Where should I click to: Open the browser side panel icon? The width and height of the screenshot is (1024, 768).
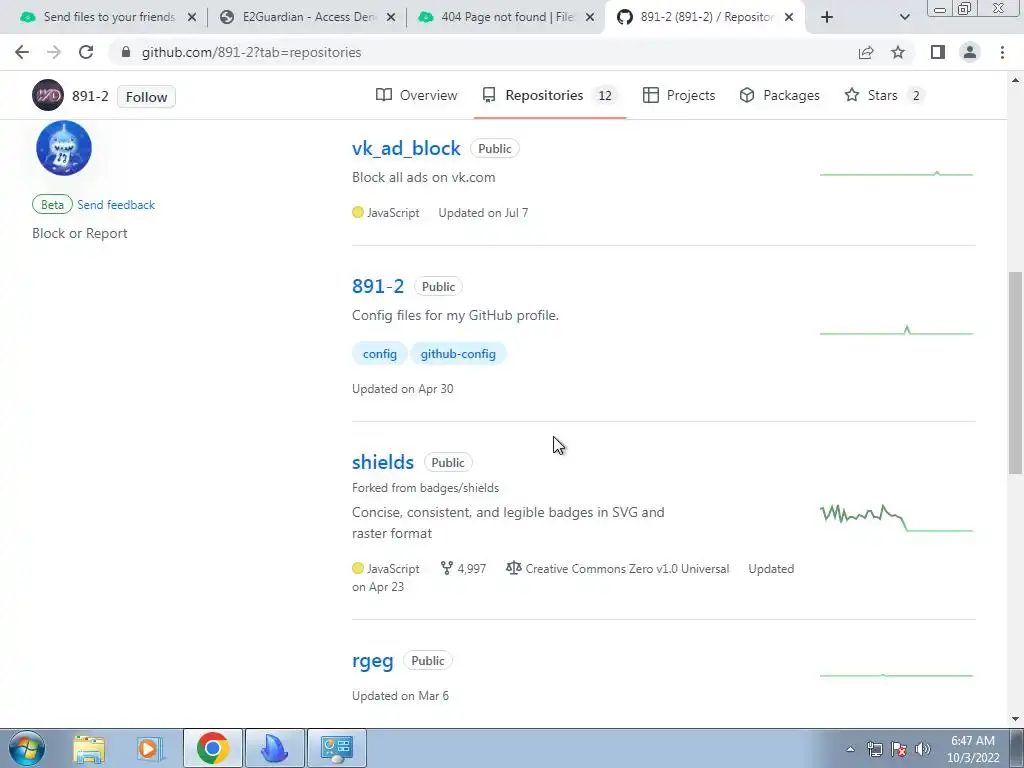click(938, 52)
